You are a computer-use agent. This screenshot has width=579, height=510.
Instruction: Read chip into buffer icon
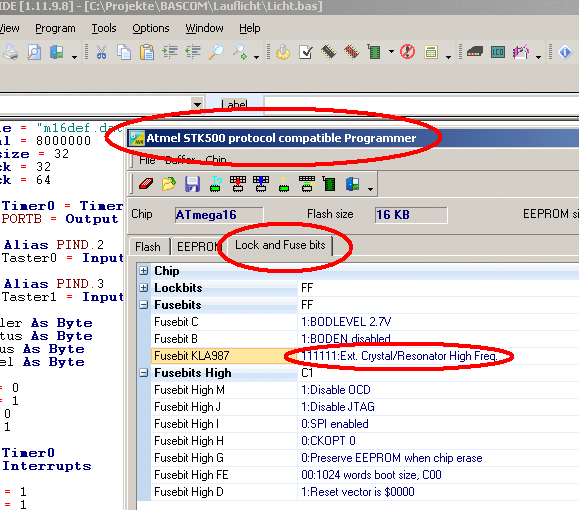pos(261,184)
